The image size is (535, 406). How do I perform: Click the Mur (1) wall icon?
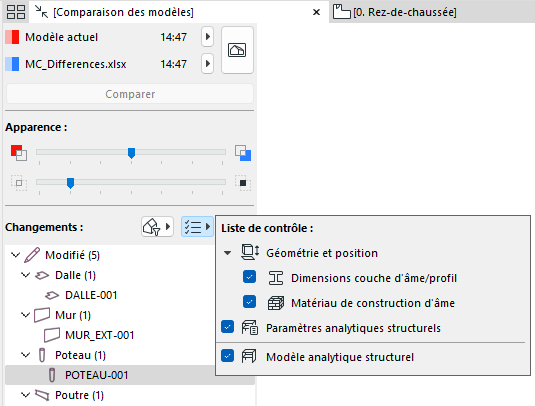(42, 315)
